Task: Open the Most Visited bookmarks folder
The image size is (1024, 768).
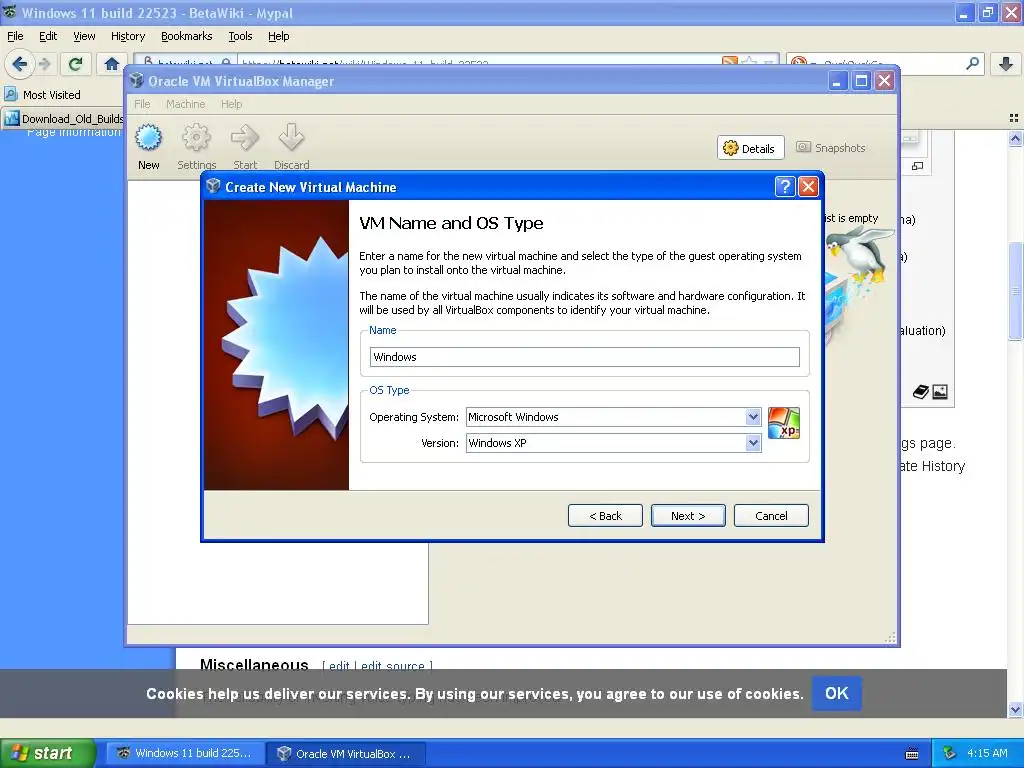Action: [43, 95]
